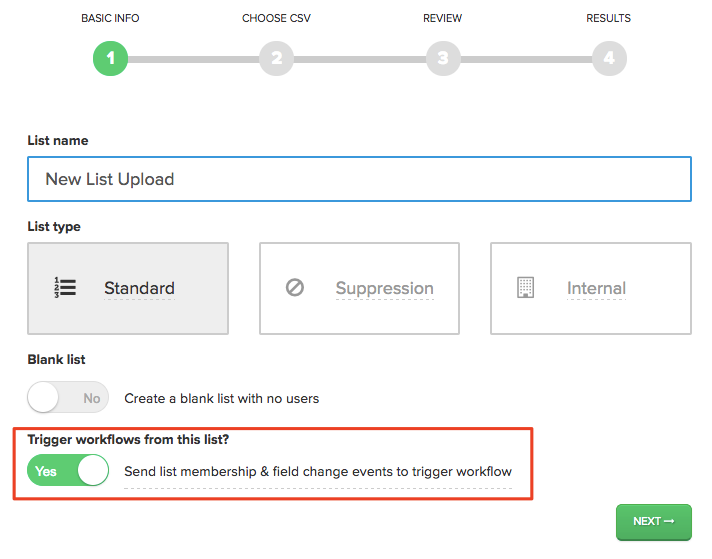
Task: Click step 1 green circle
Action: (110, 59)
